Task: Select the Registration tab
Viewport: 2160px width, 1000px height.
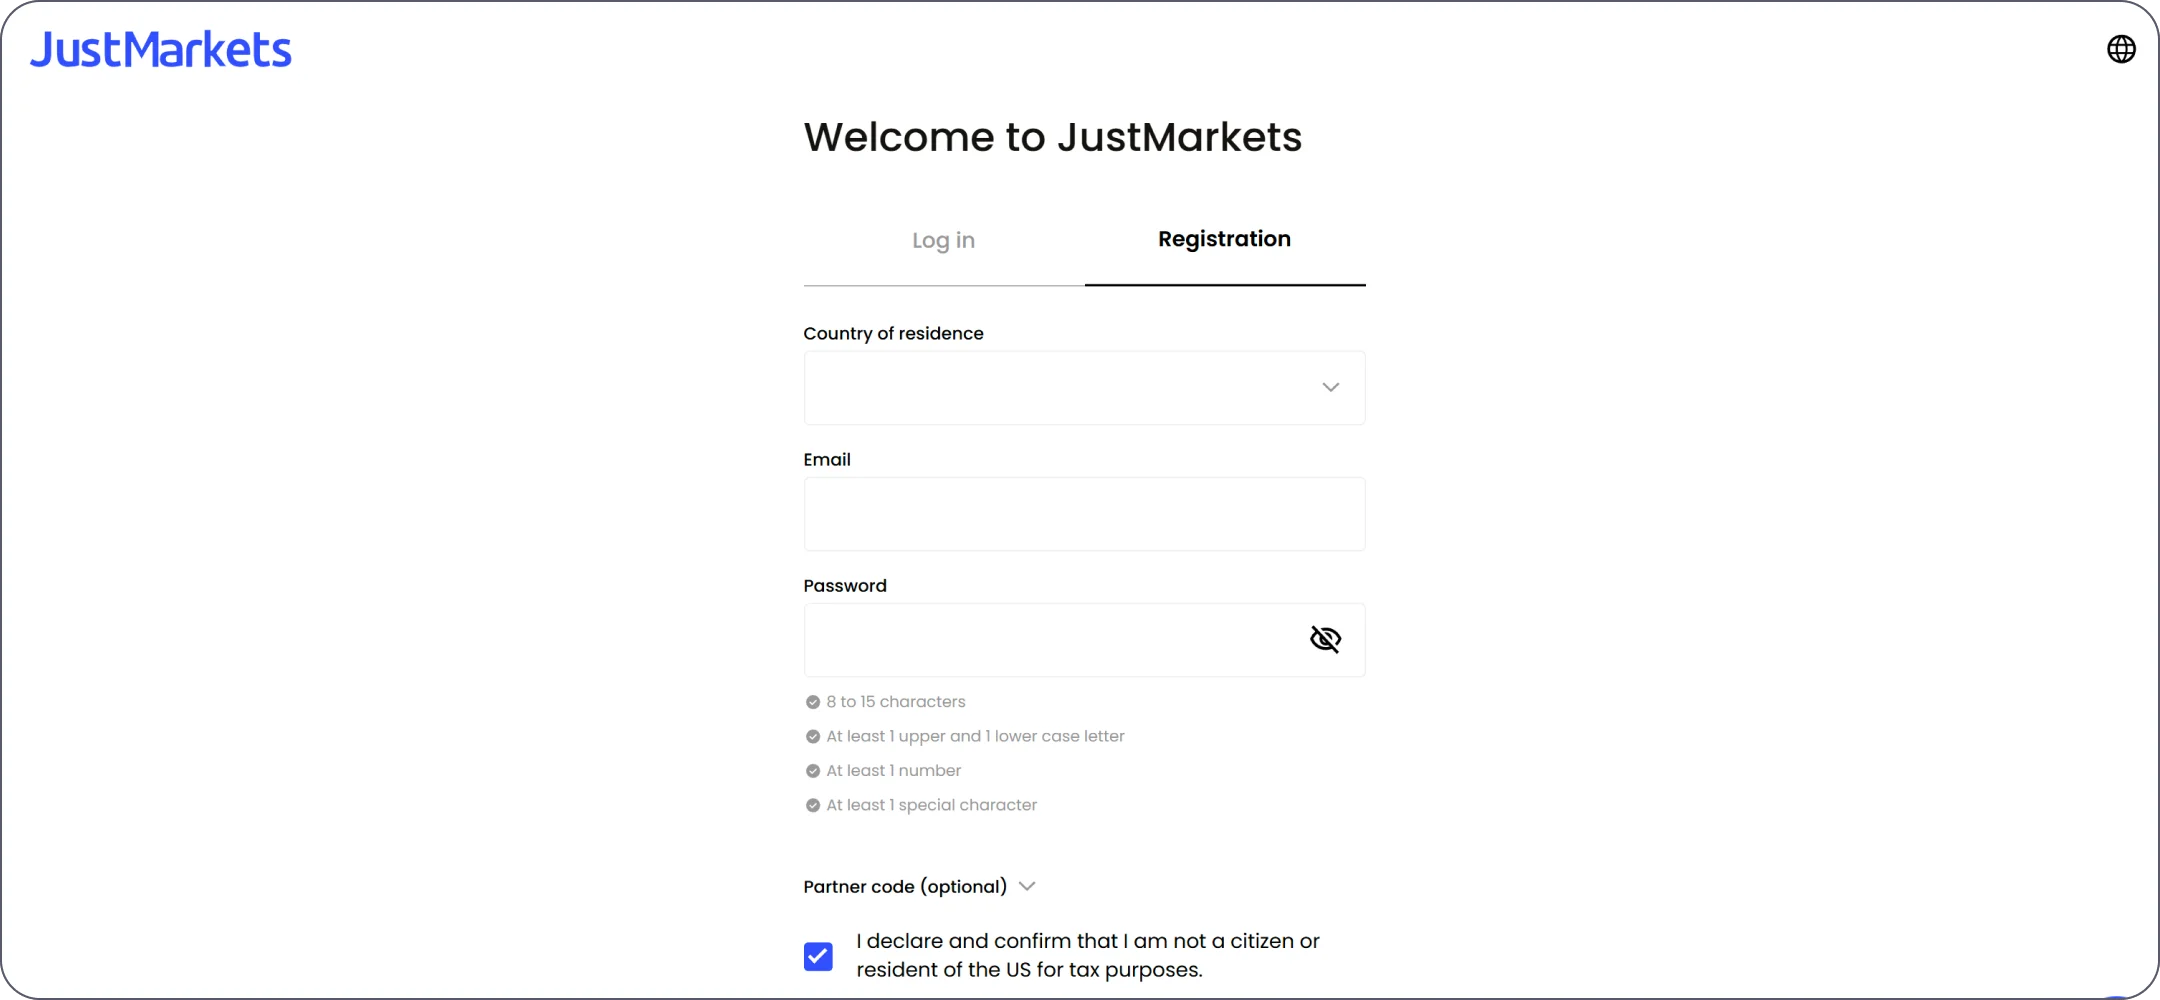Action: click(x=1224, y=240)
